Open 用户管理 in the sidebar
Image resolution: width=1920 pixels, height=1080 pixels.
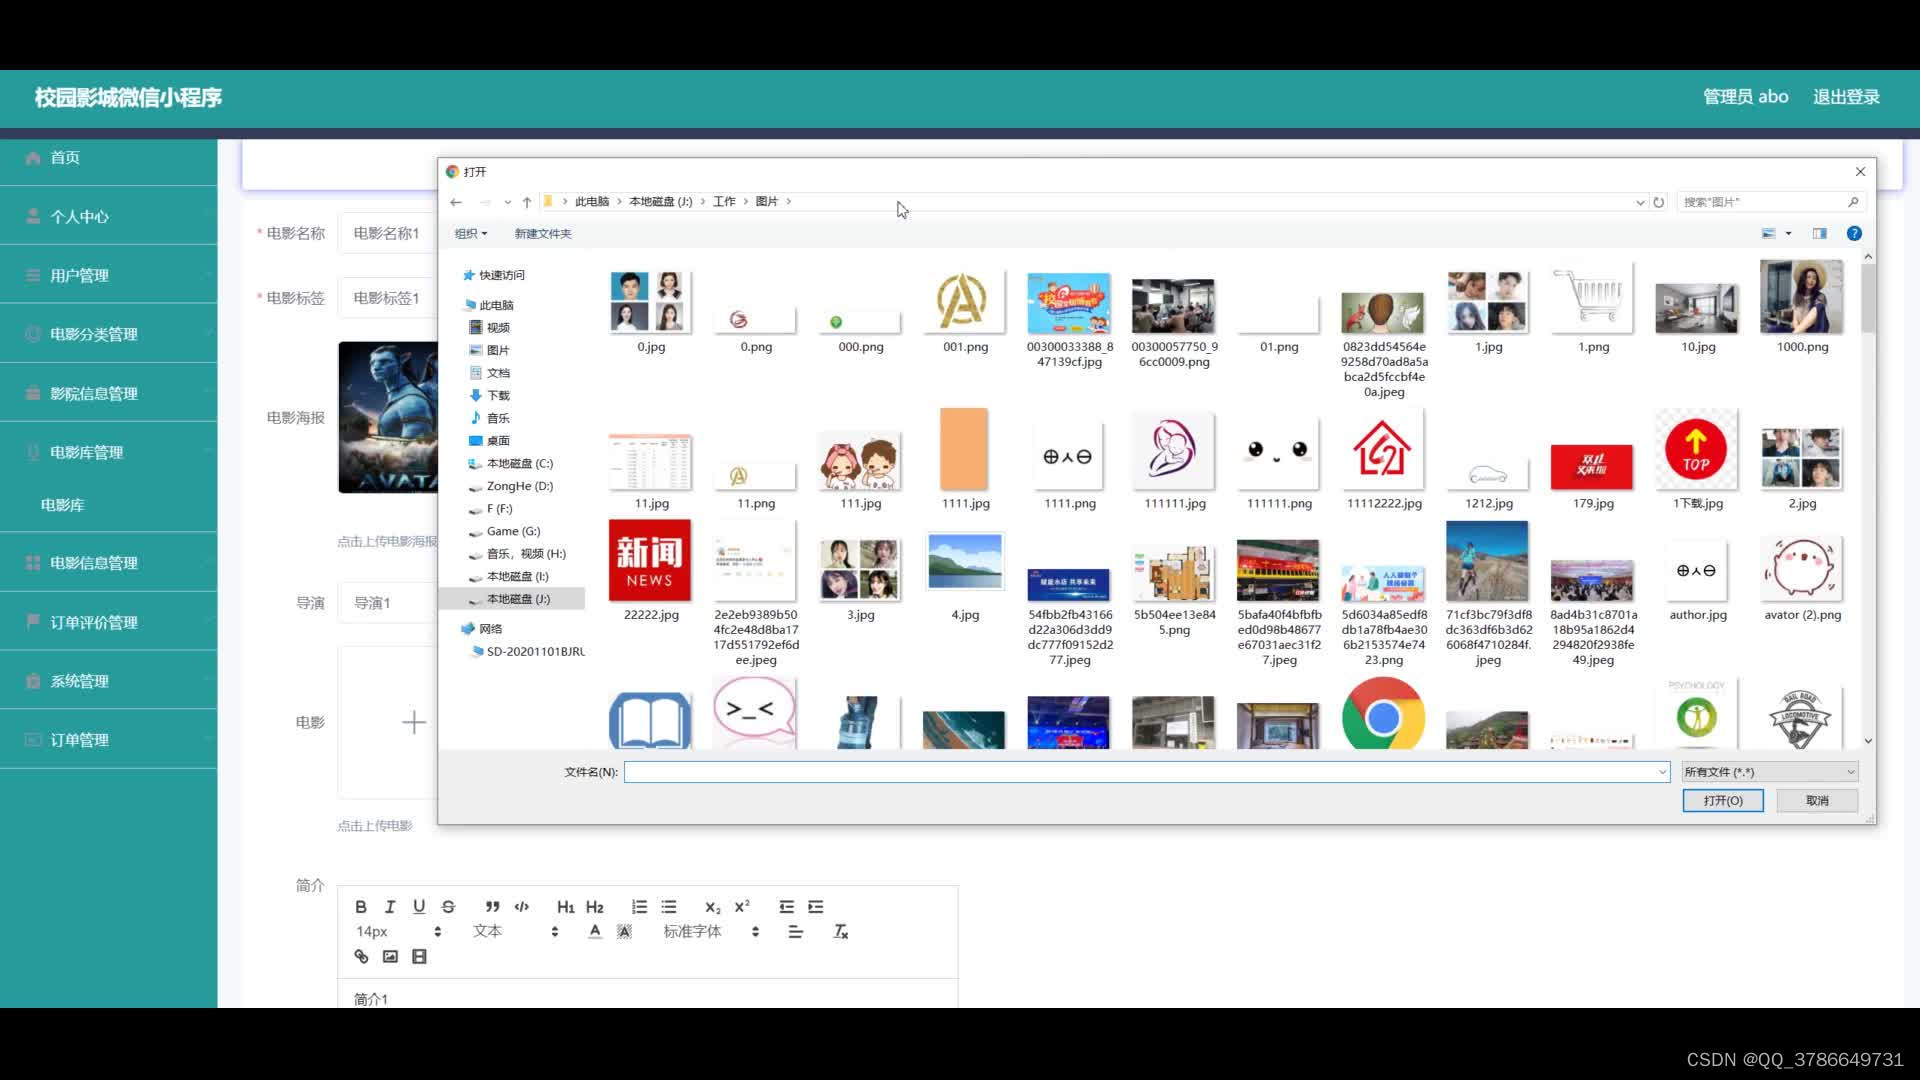[108, 275]
